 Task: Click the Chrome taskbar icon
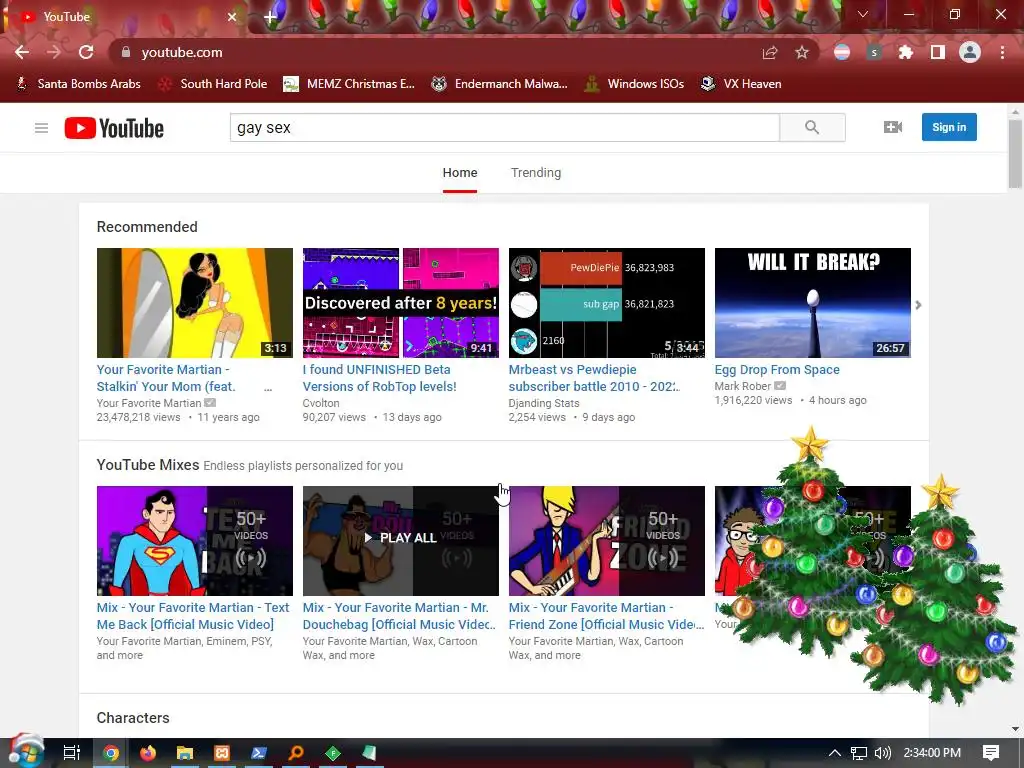click(111, 753)
